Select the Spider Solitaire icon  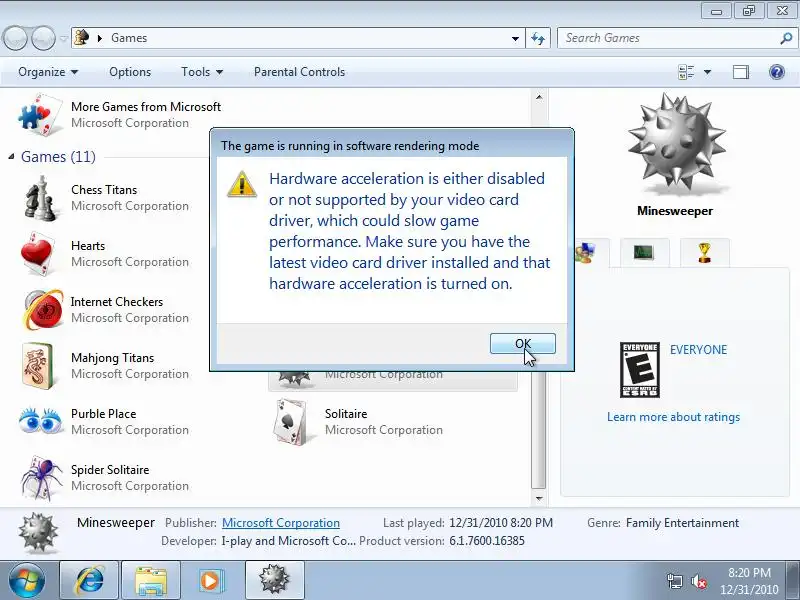[x=41, y=478]
